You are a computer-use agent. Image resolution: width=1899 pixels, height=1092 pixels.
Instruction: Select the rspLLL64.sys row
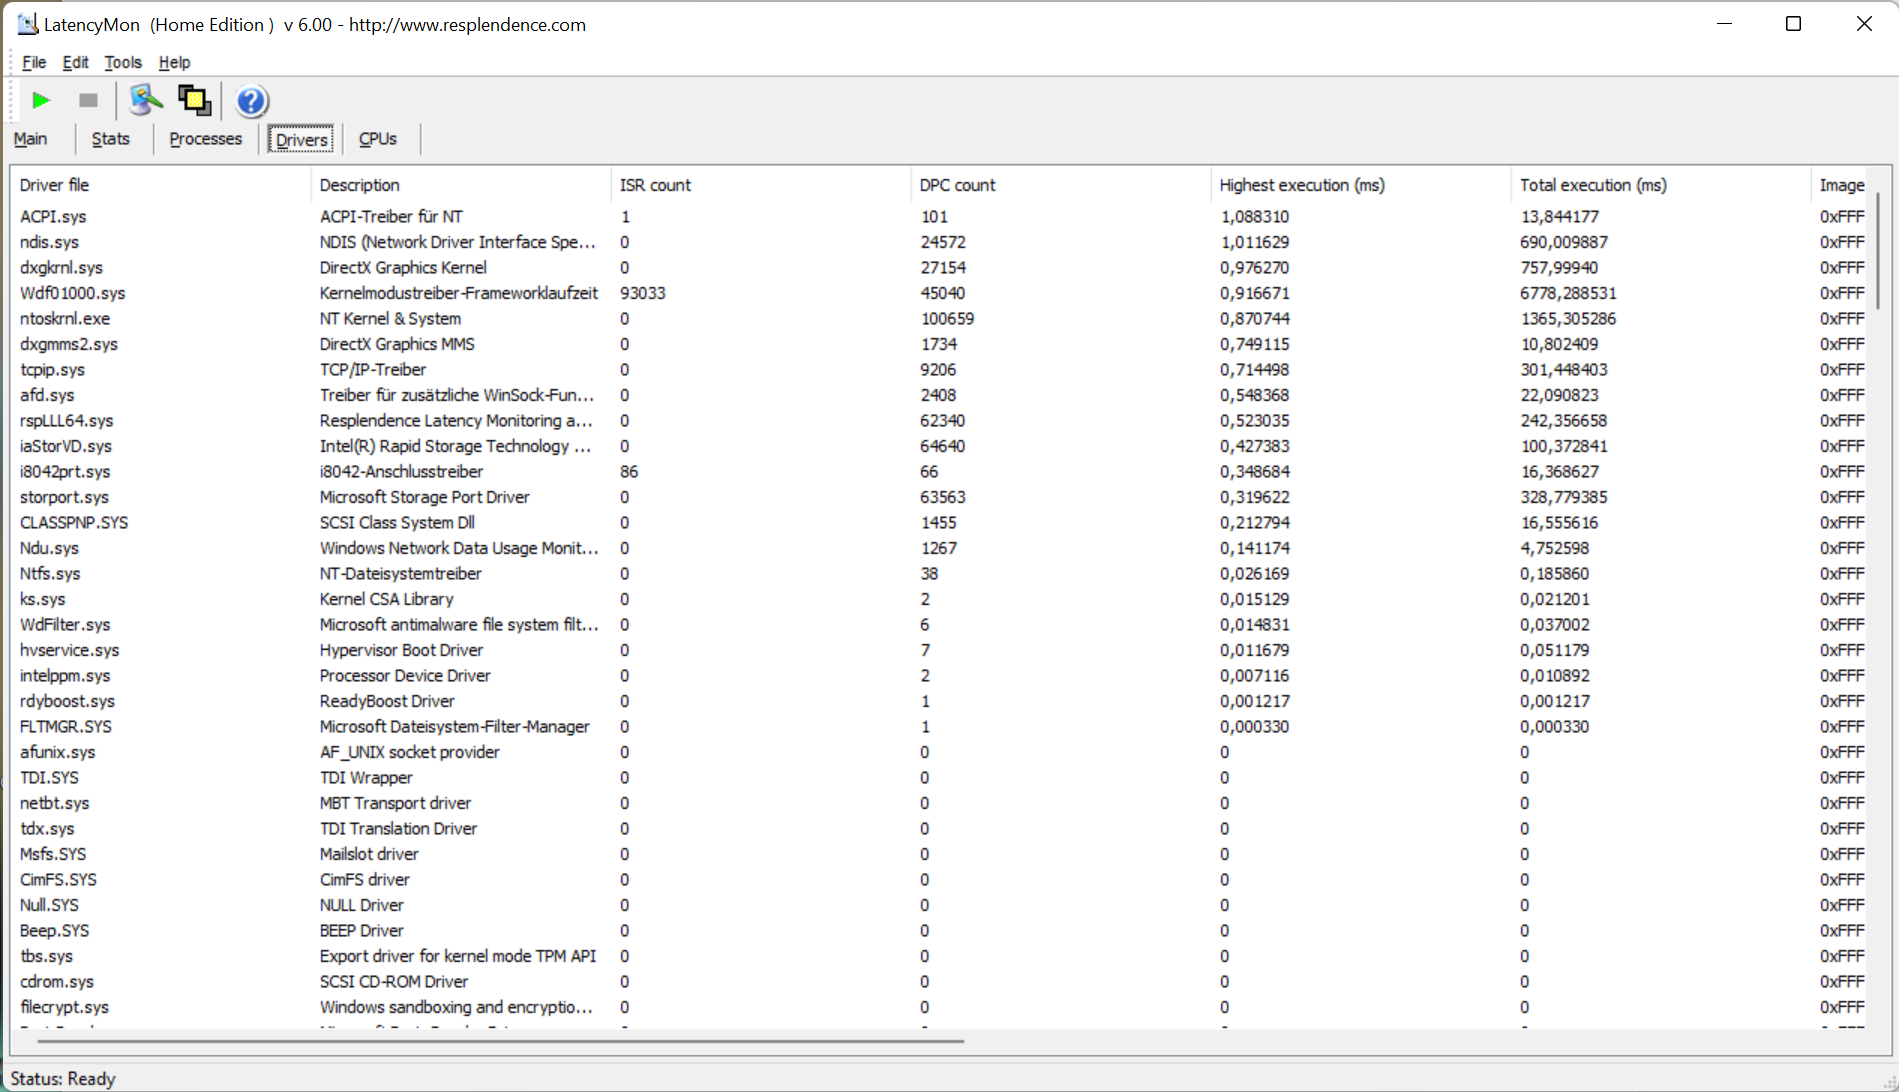(940, 420)
